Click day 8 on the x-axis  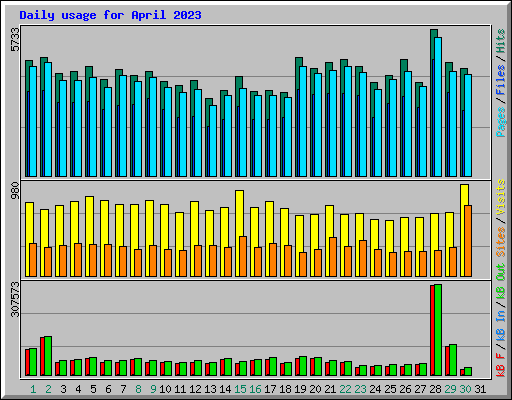click(138, 389)
